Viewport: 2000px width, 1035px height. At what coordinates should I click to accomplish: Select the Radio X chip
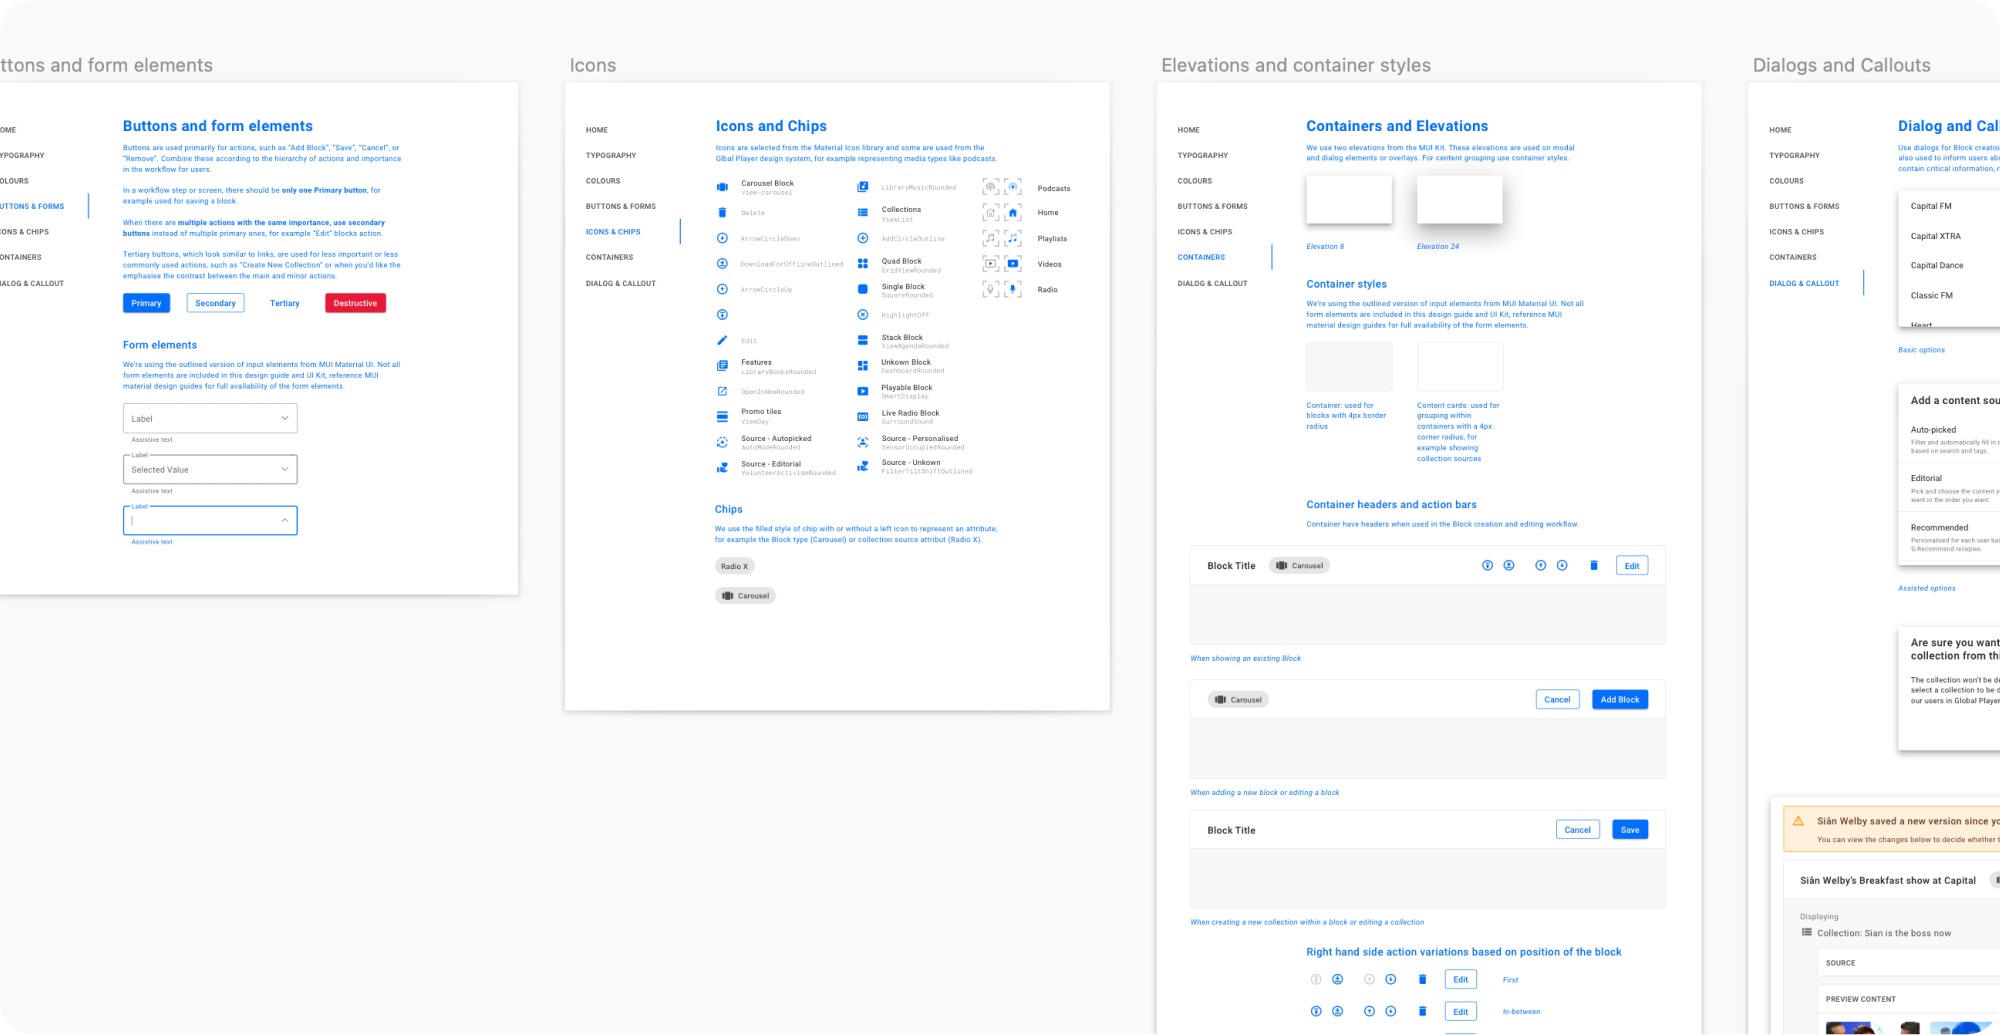tap(734, 566)
